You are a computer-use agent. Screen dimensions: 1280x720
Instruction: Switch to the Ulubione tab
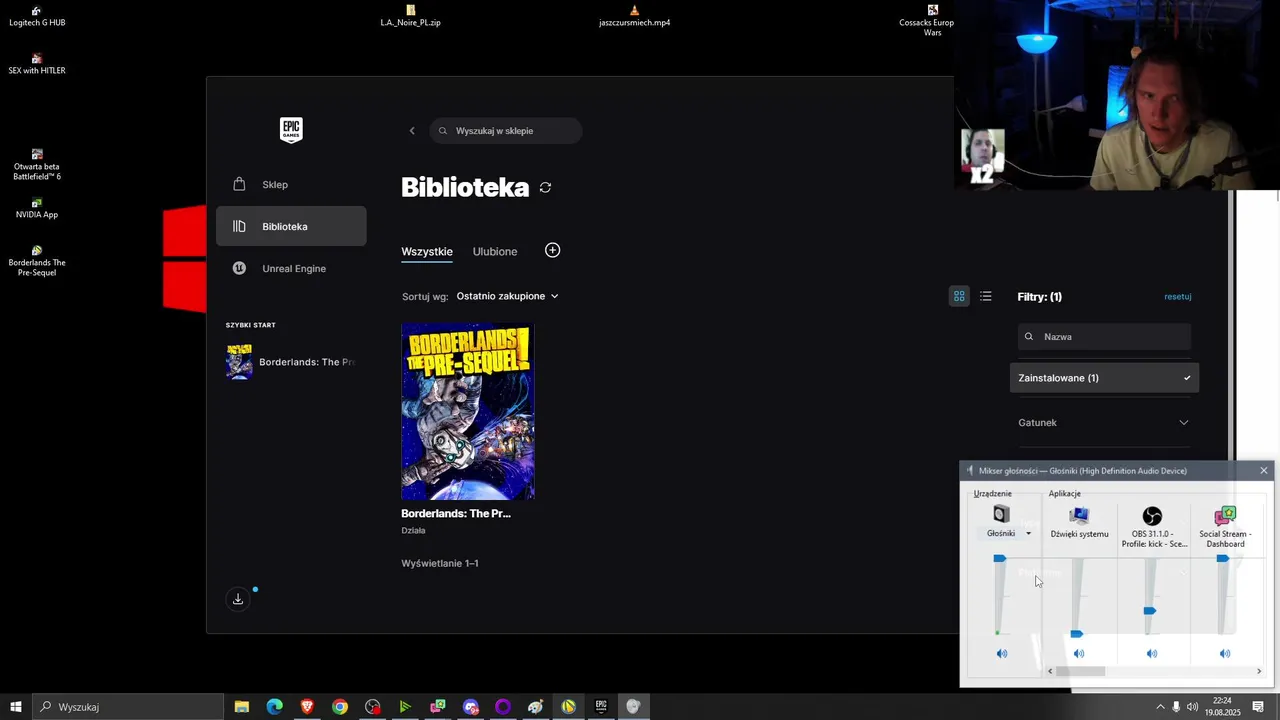pyautogui.click(x=495, y=251)
